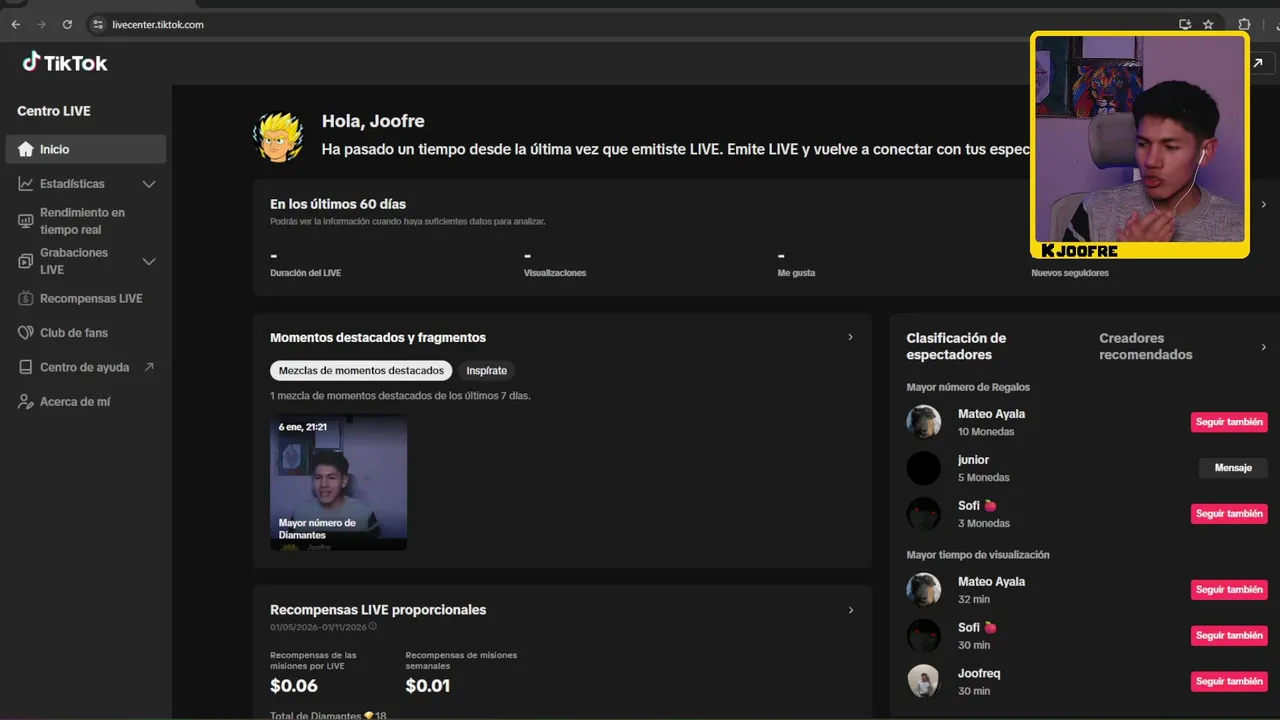Click the external-link arrow beside Centro de ayuda
This screenshot has width=1280, height=720.
pyautogui.click(x=149, y=367)
